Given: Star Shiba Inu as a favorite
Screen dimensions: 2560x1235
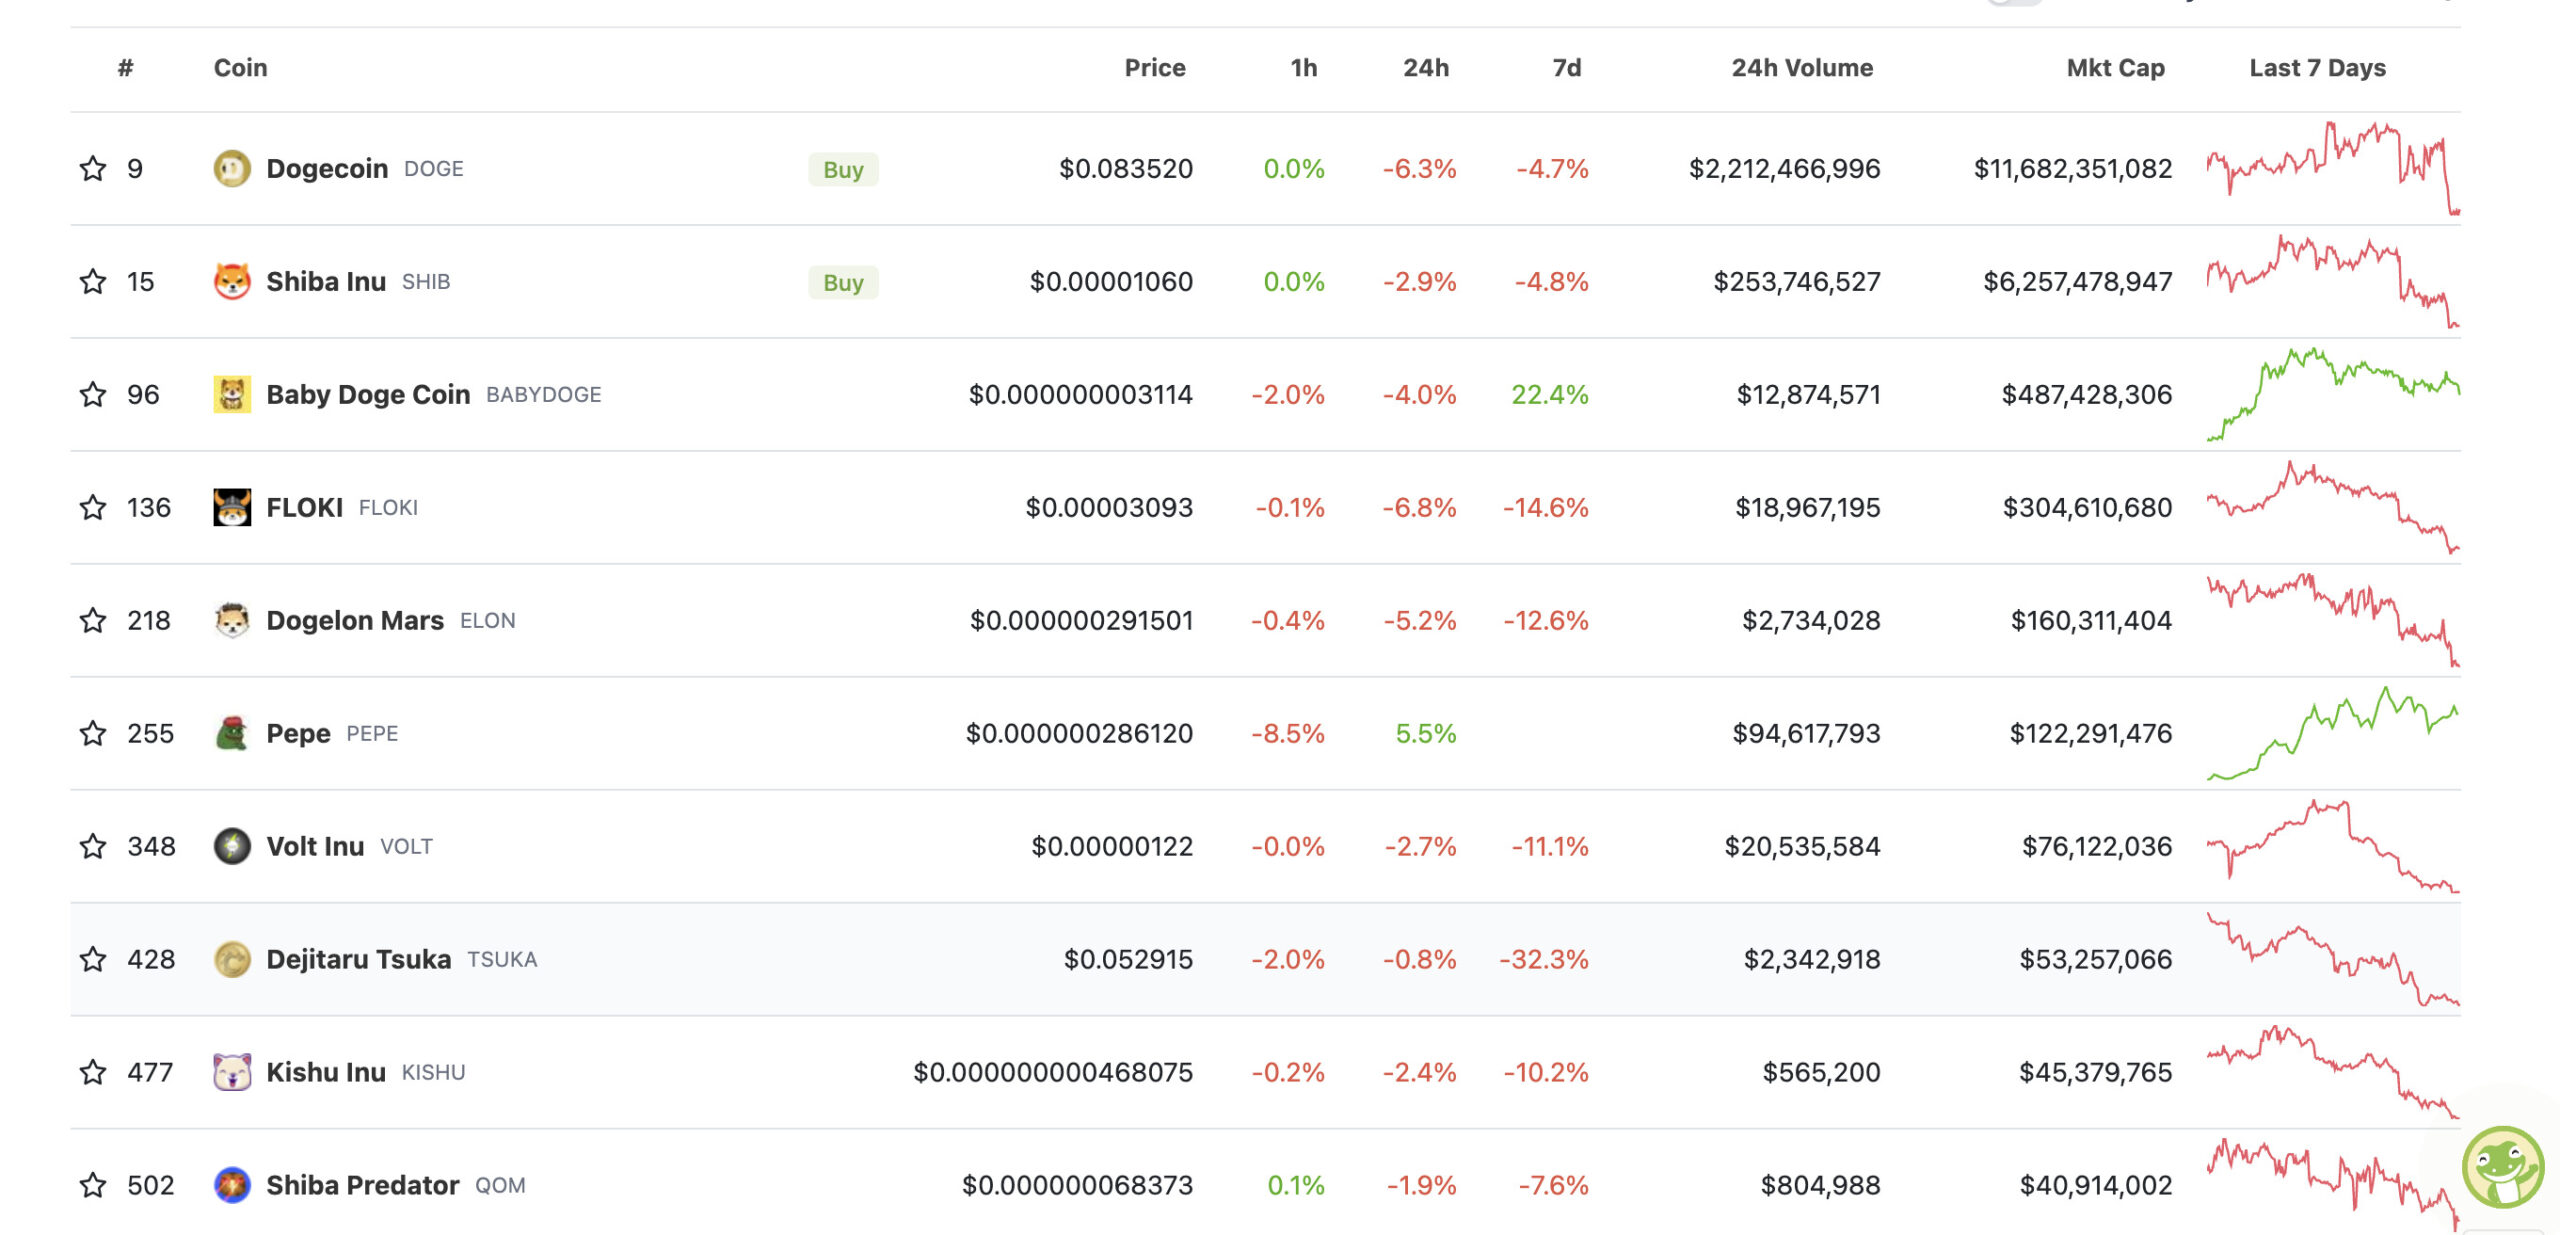Looking at the screenshot, I should [x=93, y=281].
